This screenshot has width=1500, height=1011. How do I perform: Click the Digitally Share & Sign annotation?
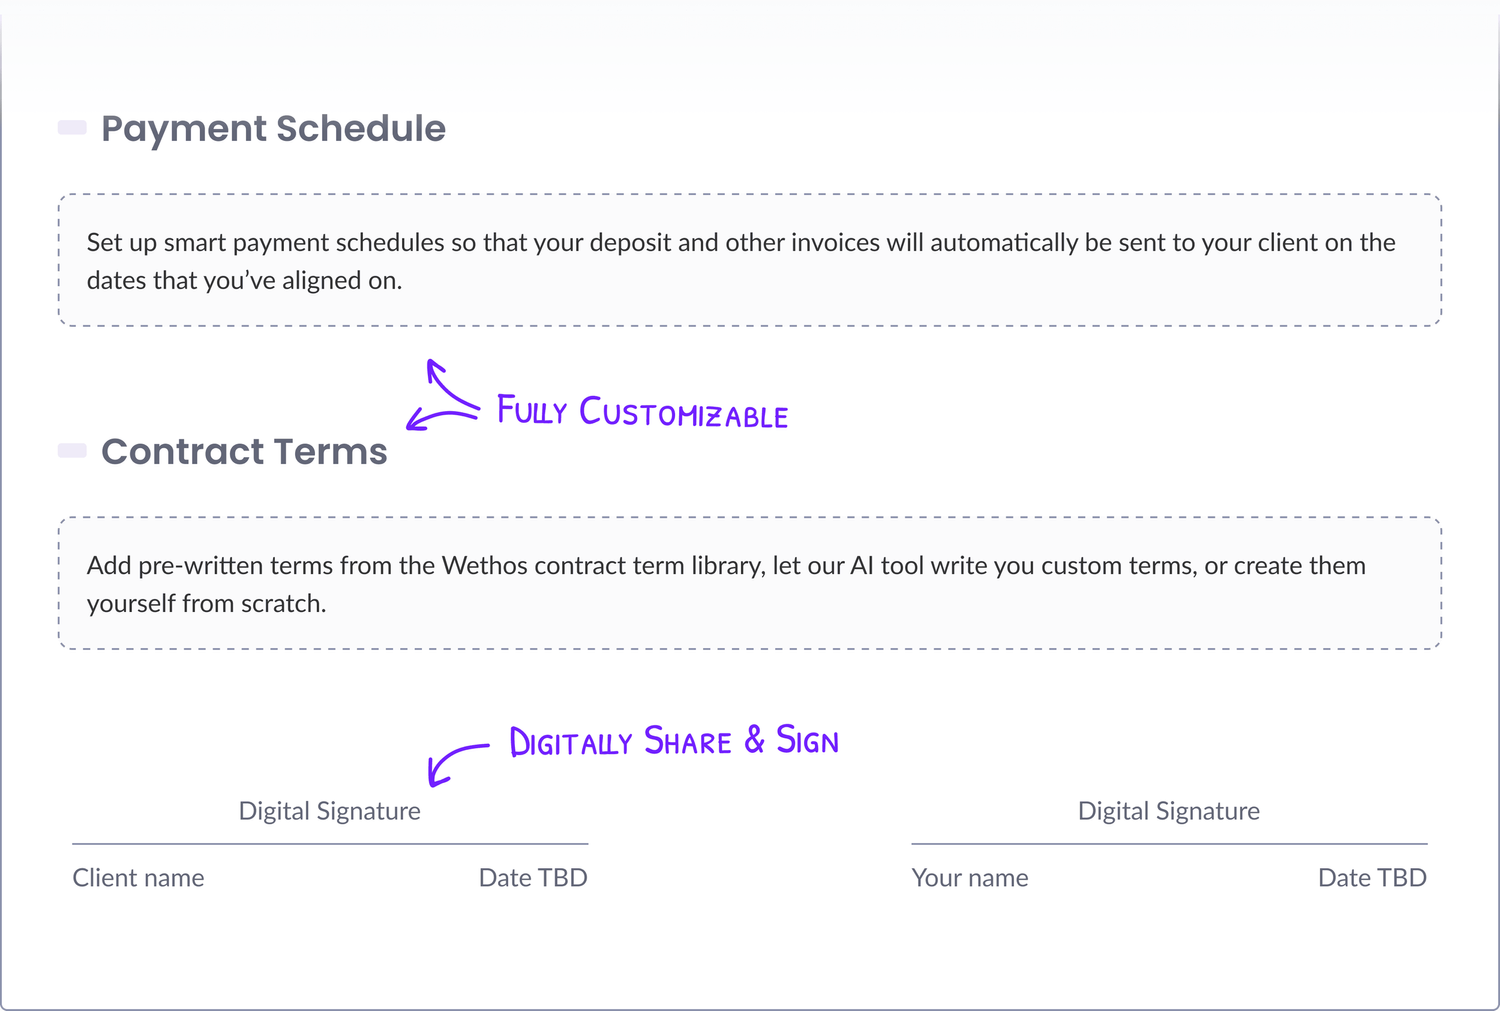pyautogui.click(x=674, y=741)
